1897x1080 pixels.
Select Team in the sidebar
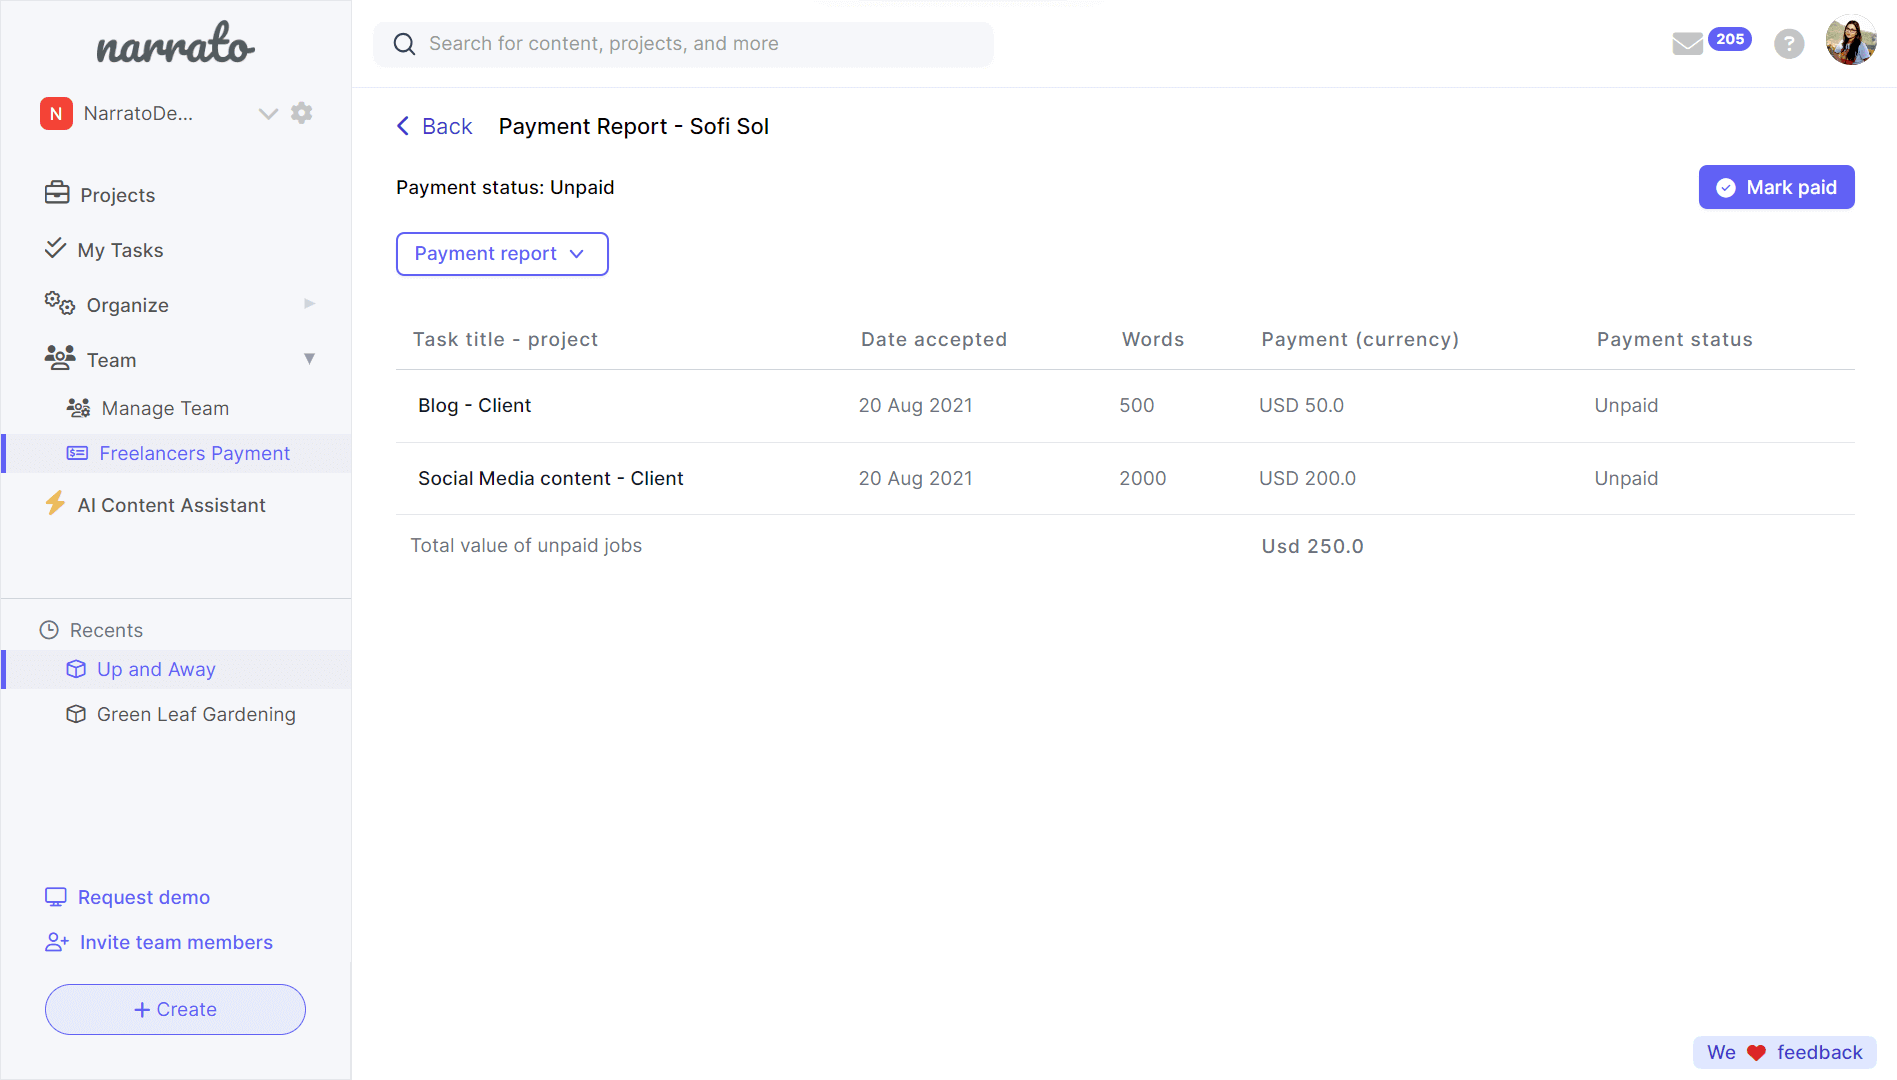111,360
